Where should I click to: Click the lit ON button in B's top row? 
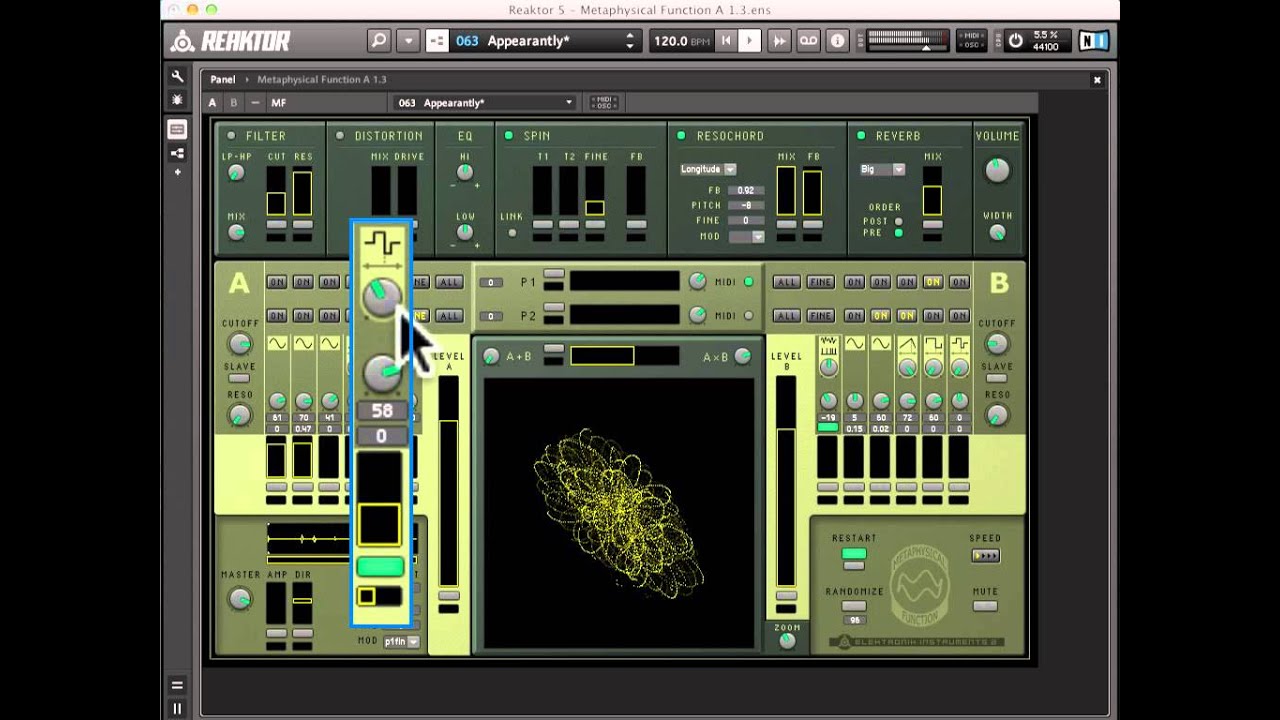[x=933, y=282]
